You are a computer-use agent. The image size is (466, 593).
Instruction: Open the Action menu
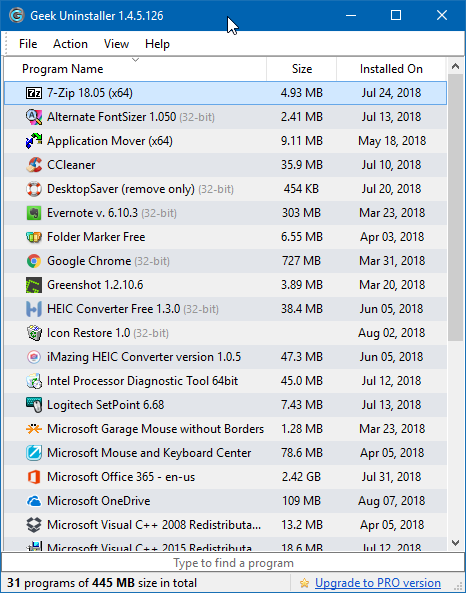(70, 44)
